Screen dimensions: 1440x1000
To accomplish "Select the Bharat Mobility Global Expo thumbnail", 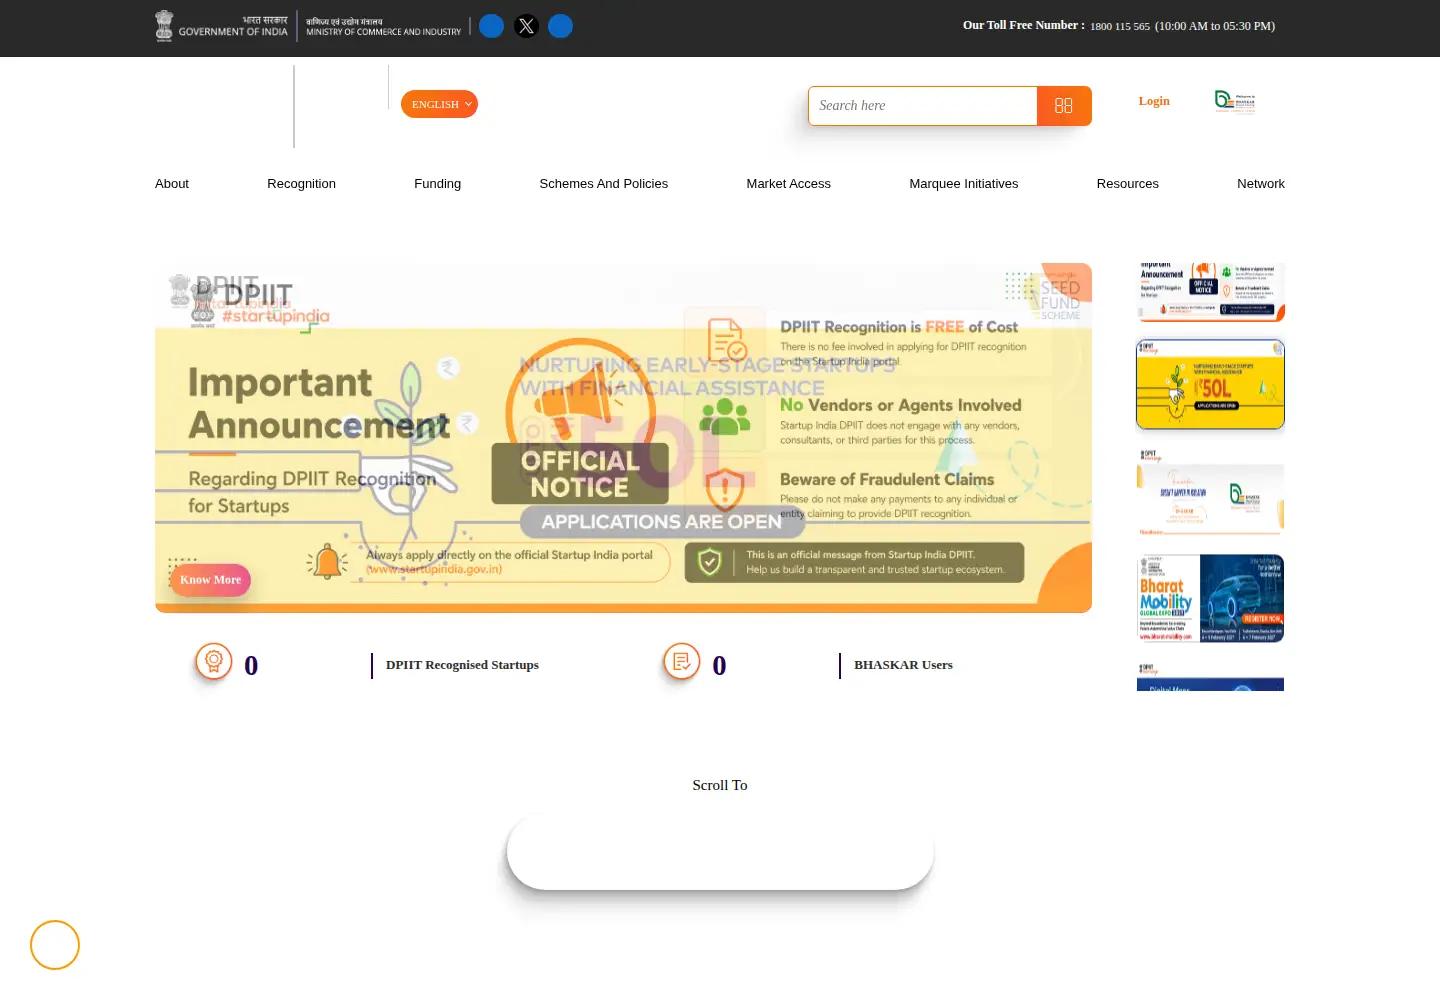I will click(x=1210, y=598).
